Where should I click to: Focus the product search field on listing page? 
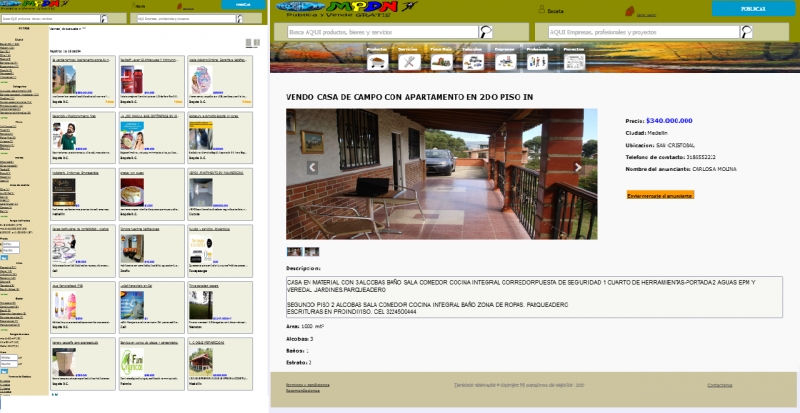(x=51, y=18)
